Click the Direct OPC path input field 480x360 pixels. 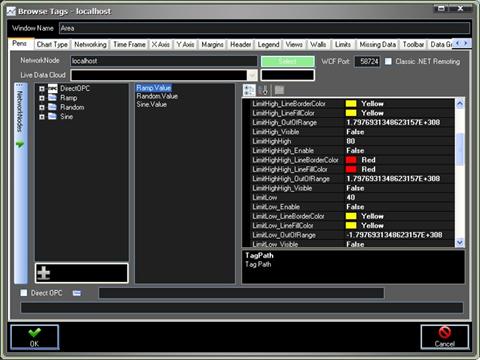[241, 293]
